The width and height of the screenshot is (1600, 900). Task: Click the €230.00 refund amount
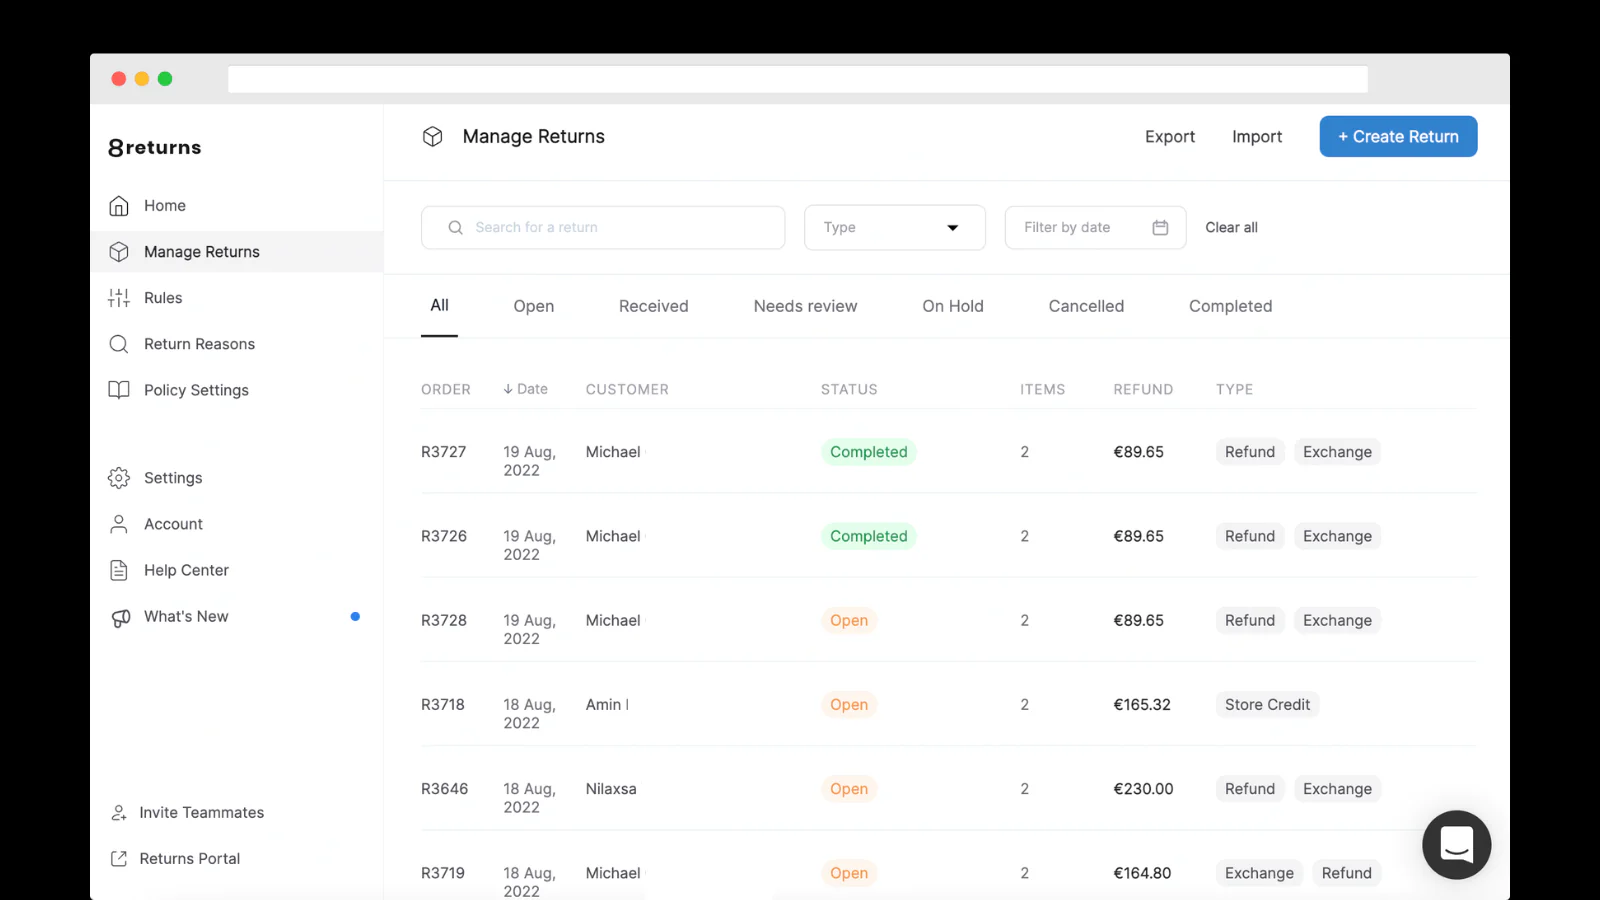tap(1144, 789)
